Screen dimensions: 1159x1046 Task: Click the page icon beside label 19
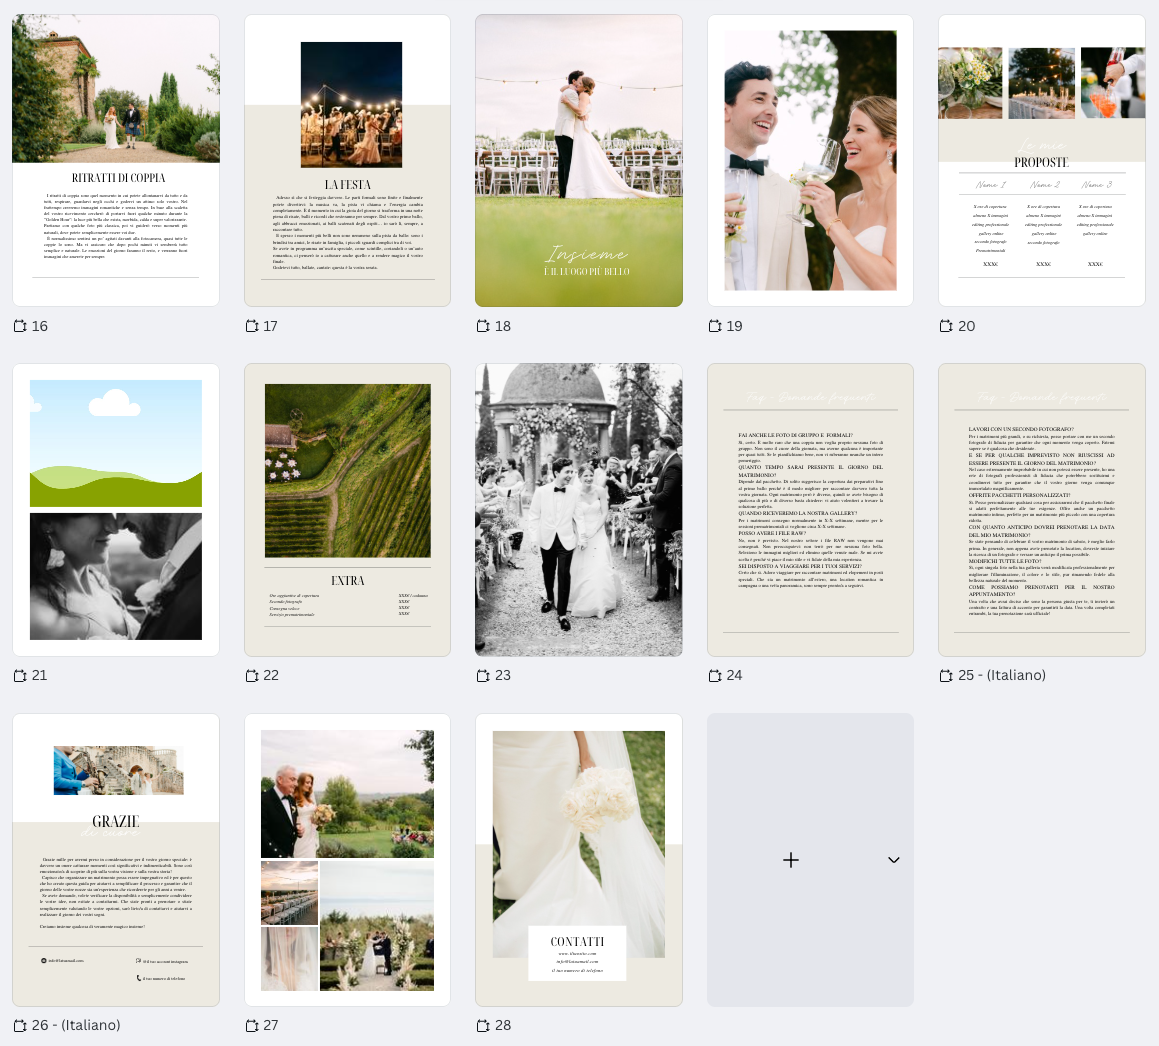(715, 326)
